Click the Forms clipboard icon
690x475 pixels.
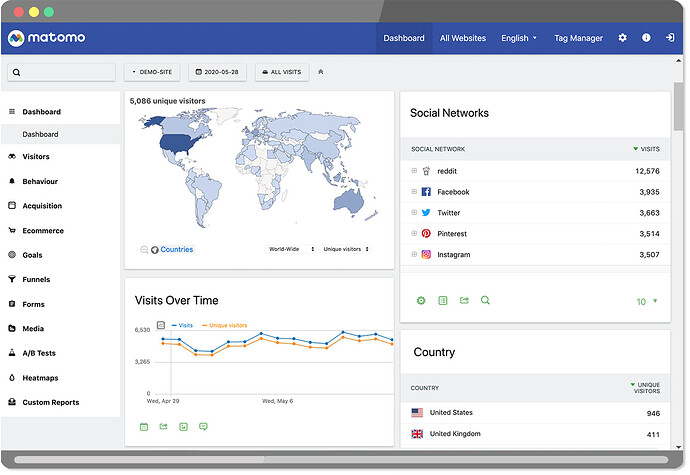click(x=12, y=304)
